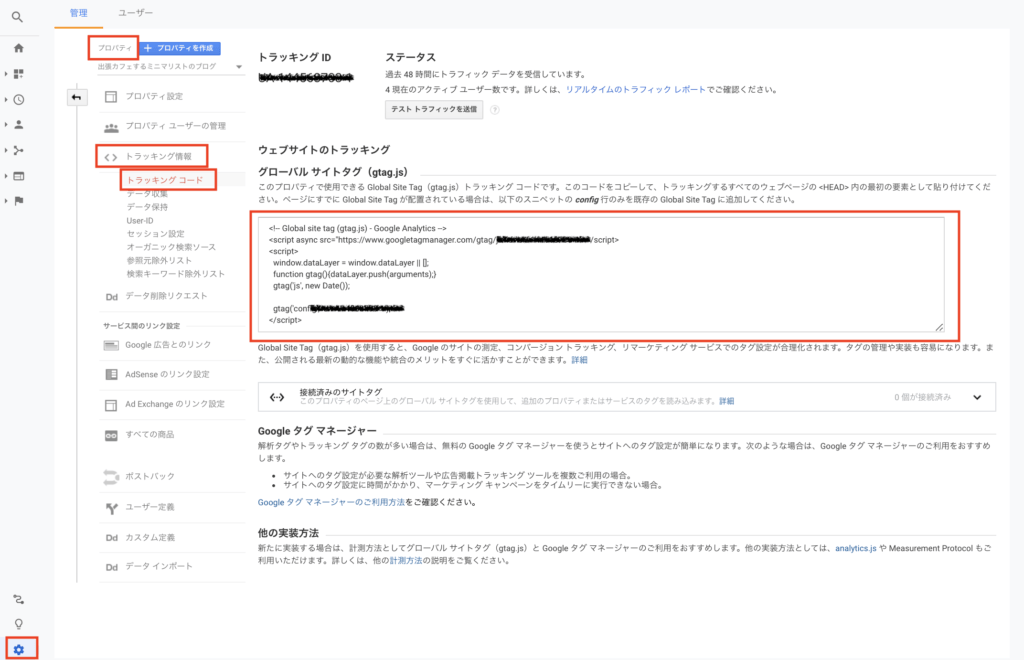Open the property selector dropdown 出張カフェするミニマリストのブログ
The image size is (1024, 660).
(x=170, y=67)
